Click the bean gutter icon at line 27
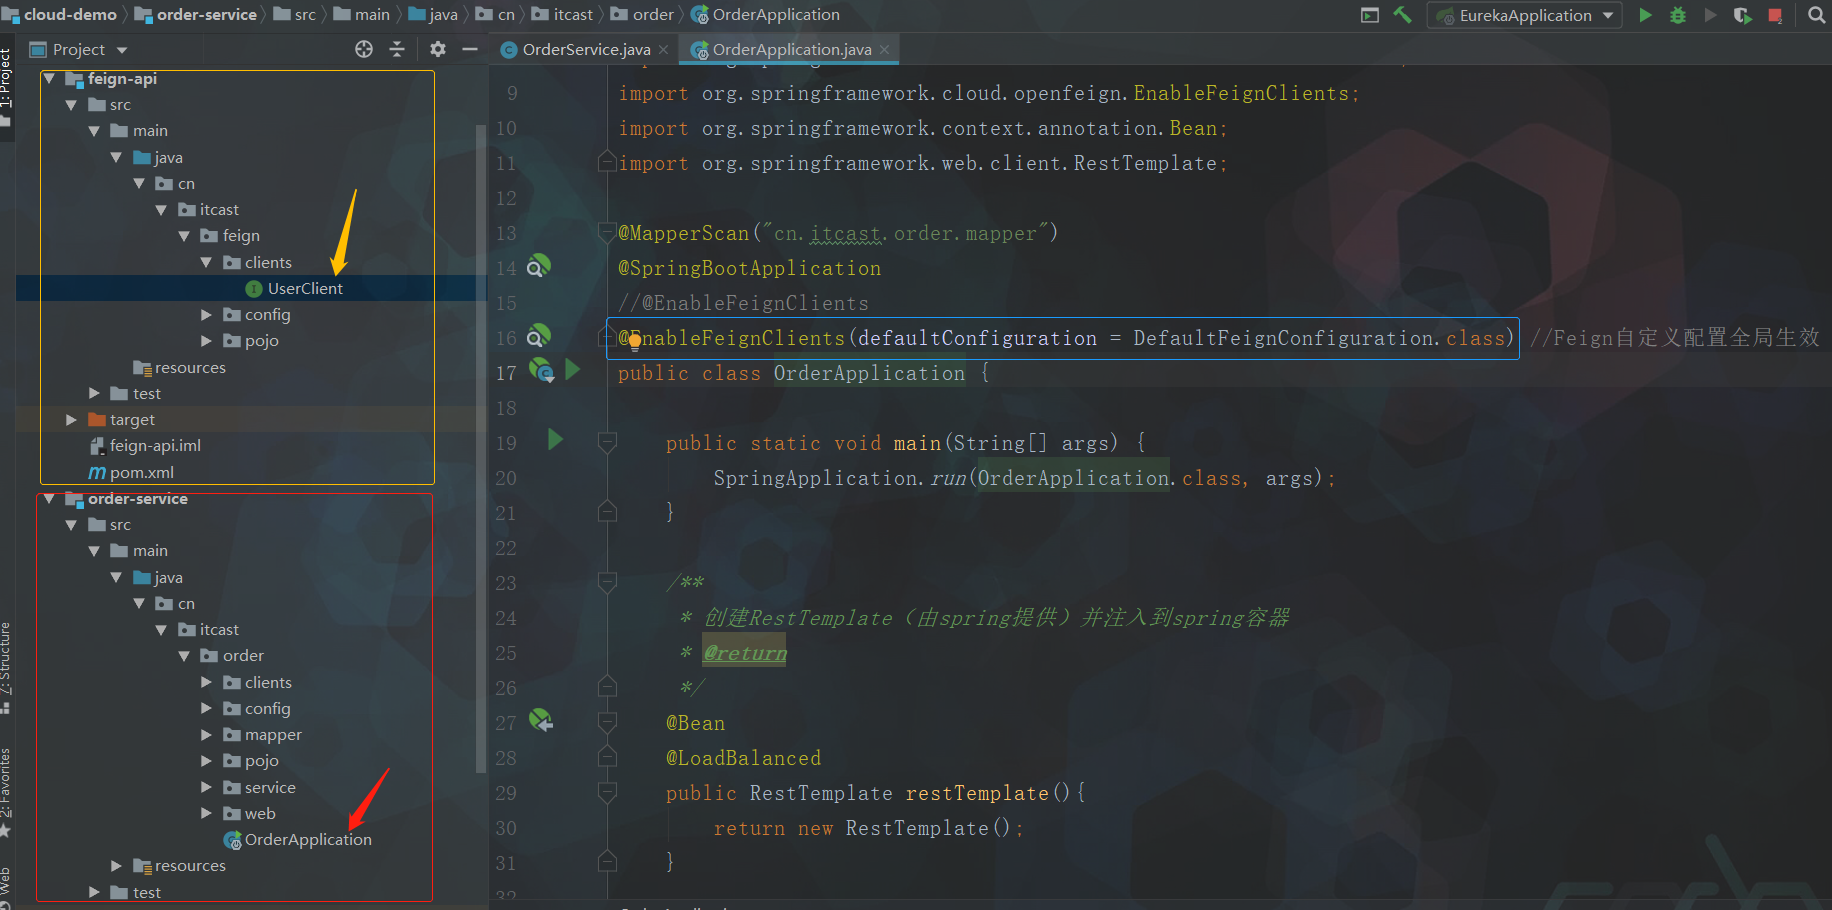 (541, 720)
